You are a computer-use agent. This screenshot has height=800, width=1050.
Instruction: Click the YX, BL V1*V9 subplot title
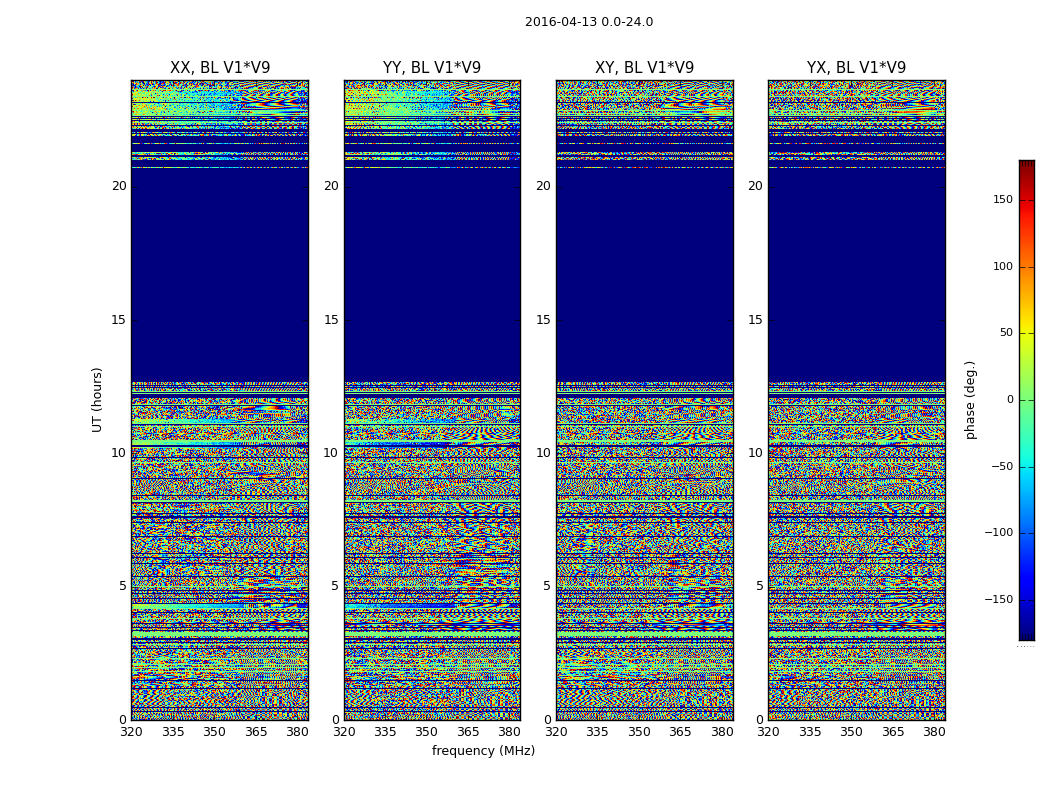point(856,68)
